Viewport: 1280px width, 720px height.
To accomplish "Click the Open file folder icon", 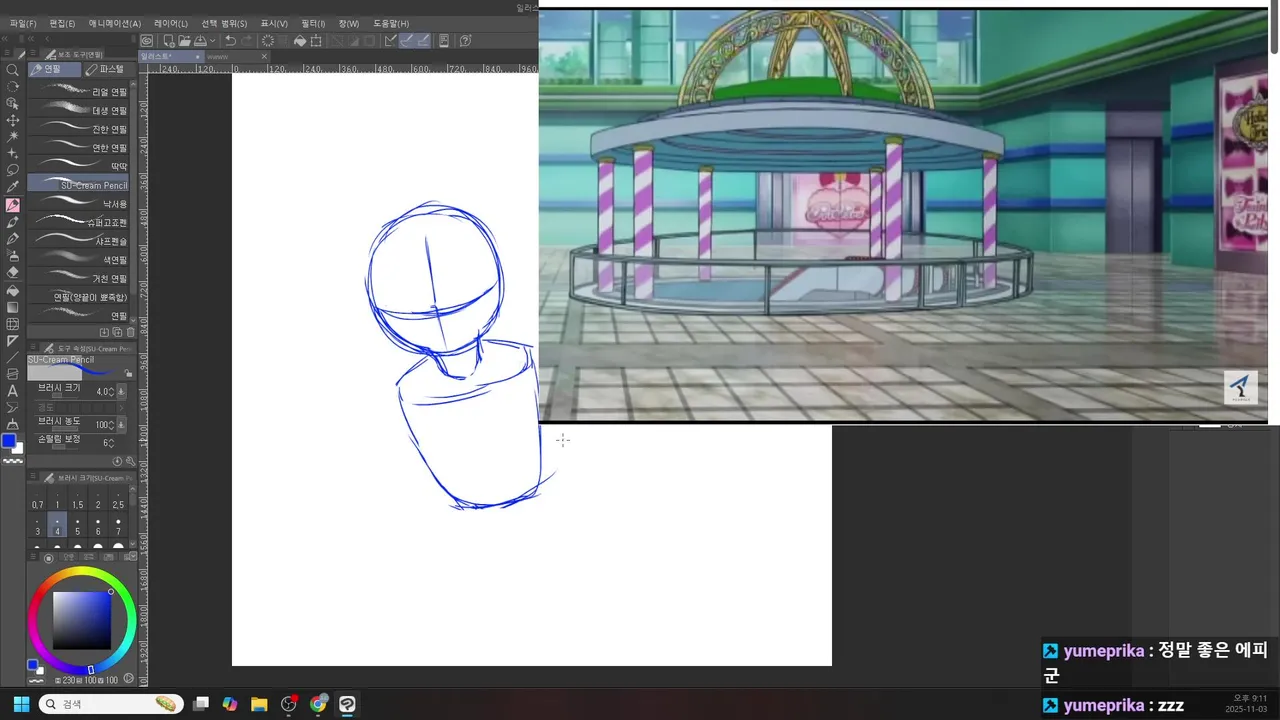I will coord(185,41).
